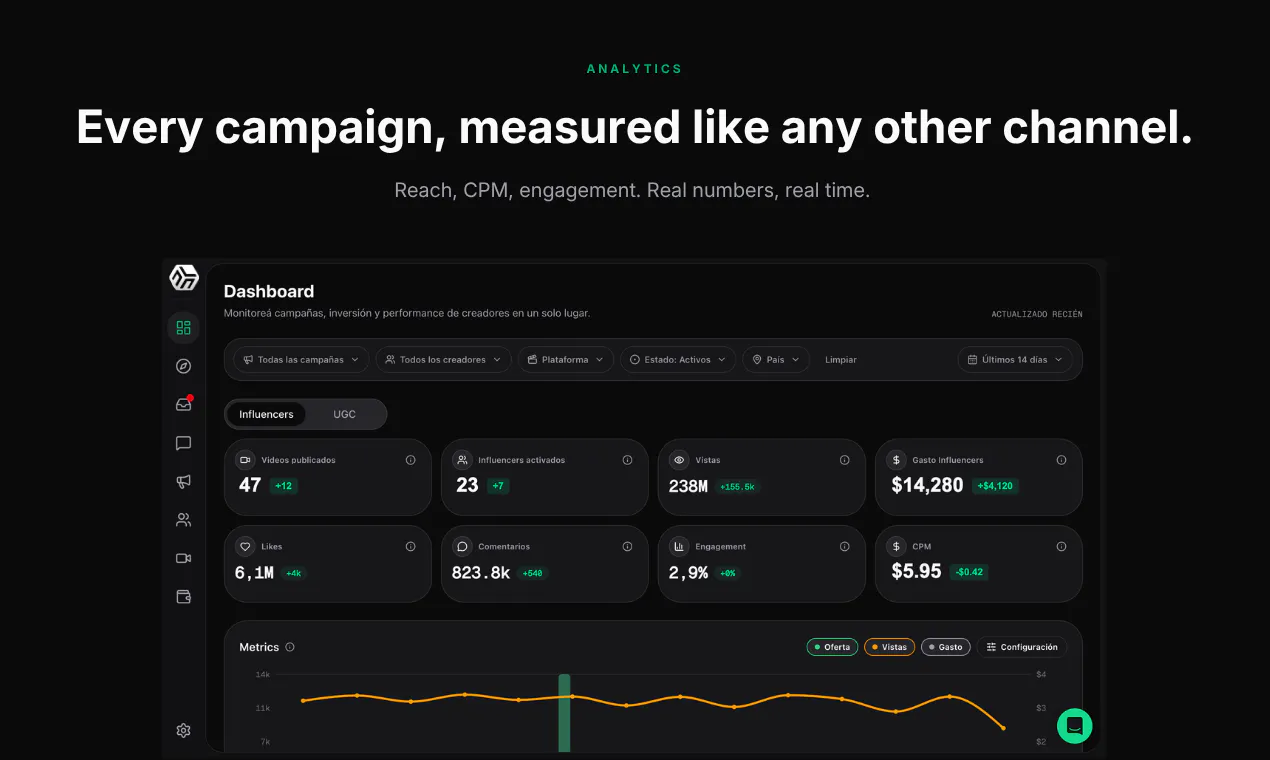
Task: Click the -$0.42 CPM change badge
Action: coord(969,572)
